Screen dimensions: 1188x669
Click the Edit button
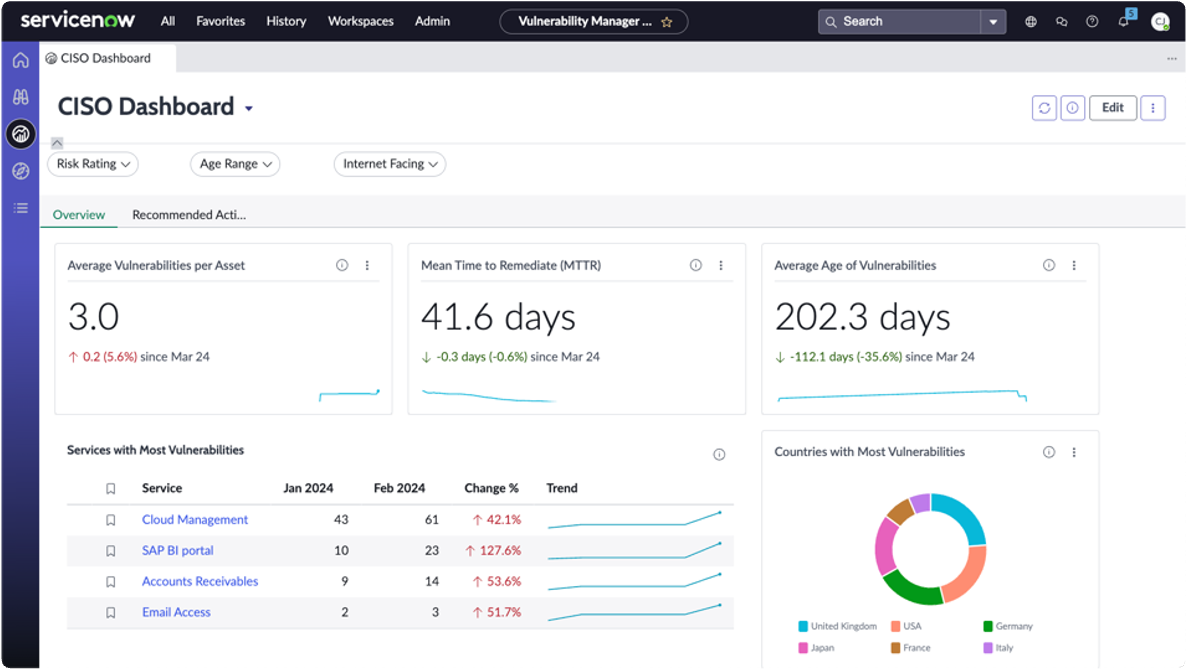pos(1112,108)
